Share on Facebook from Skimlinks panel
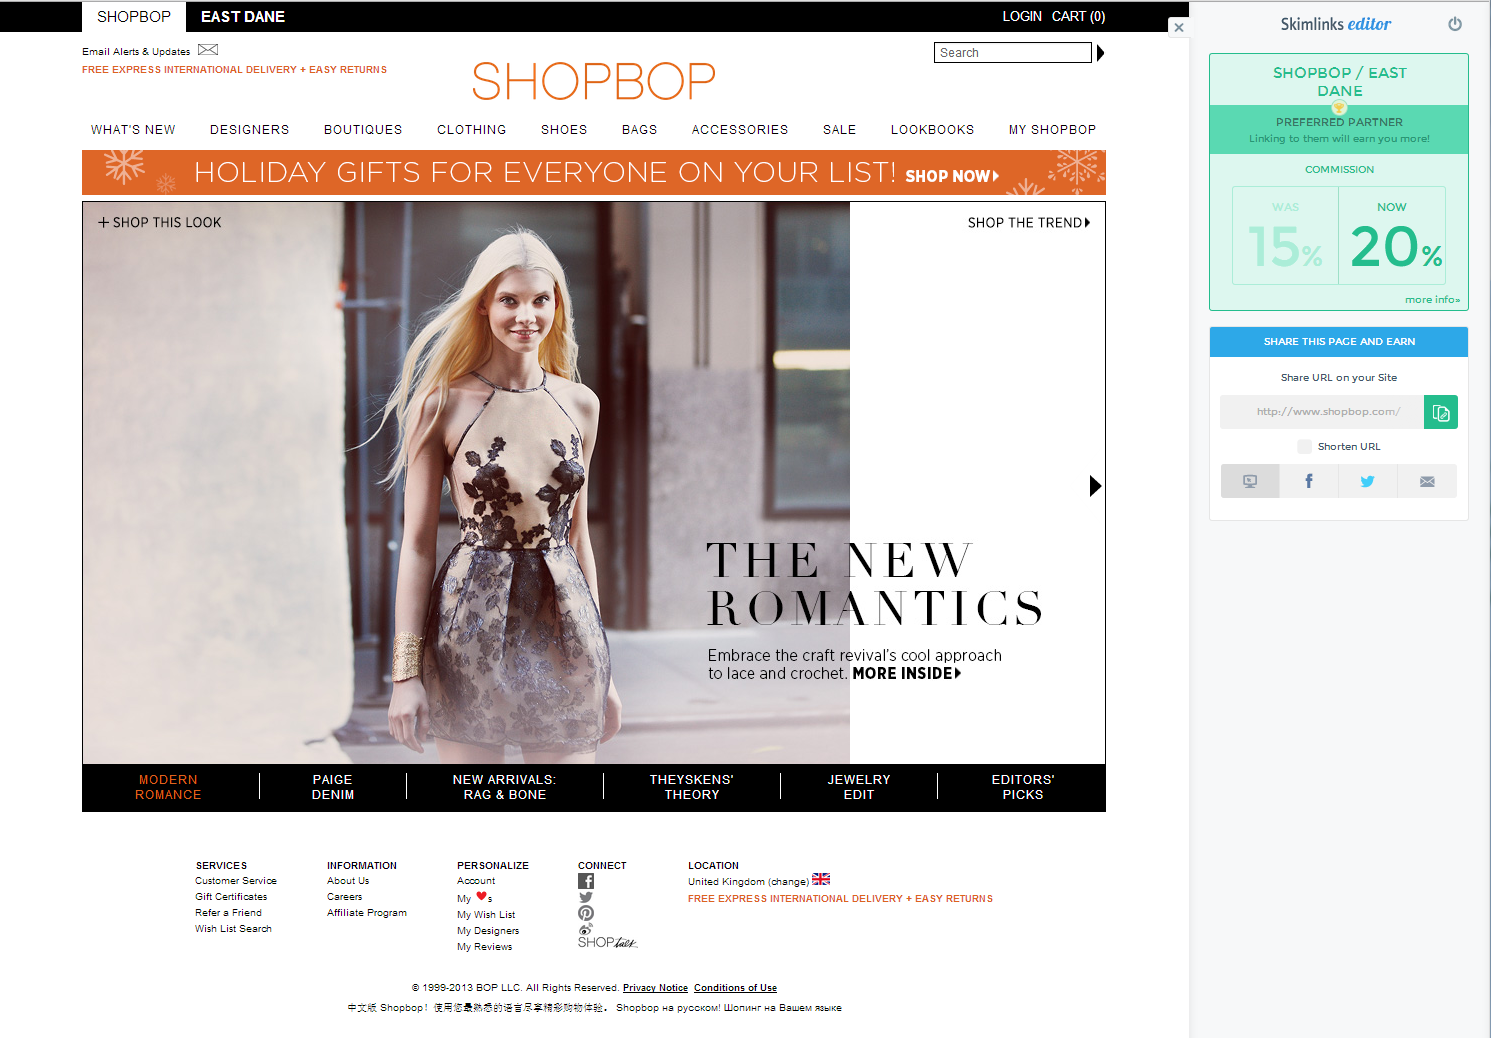1491x1038 pixels. (1309, 481)
